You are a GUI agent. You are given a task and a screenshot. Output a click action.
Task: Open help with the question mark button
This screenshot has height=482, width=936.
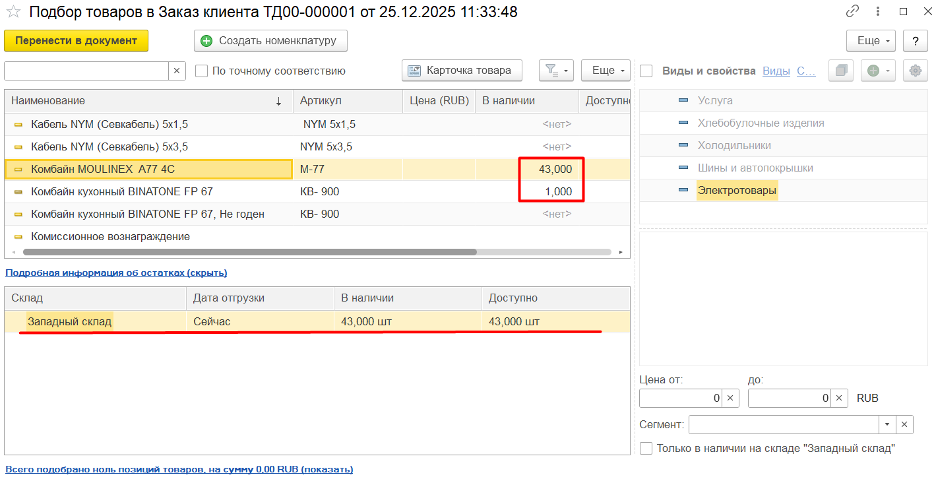[915, 41]
